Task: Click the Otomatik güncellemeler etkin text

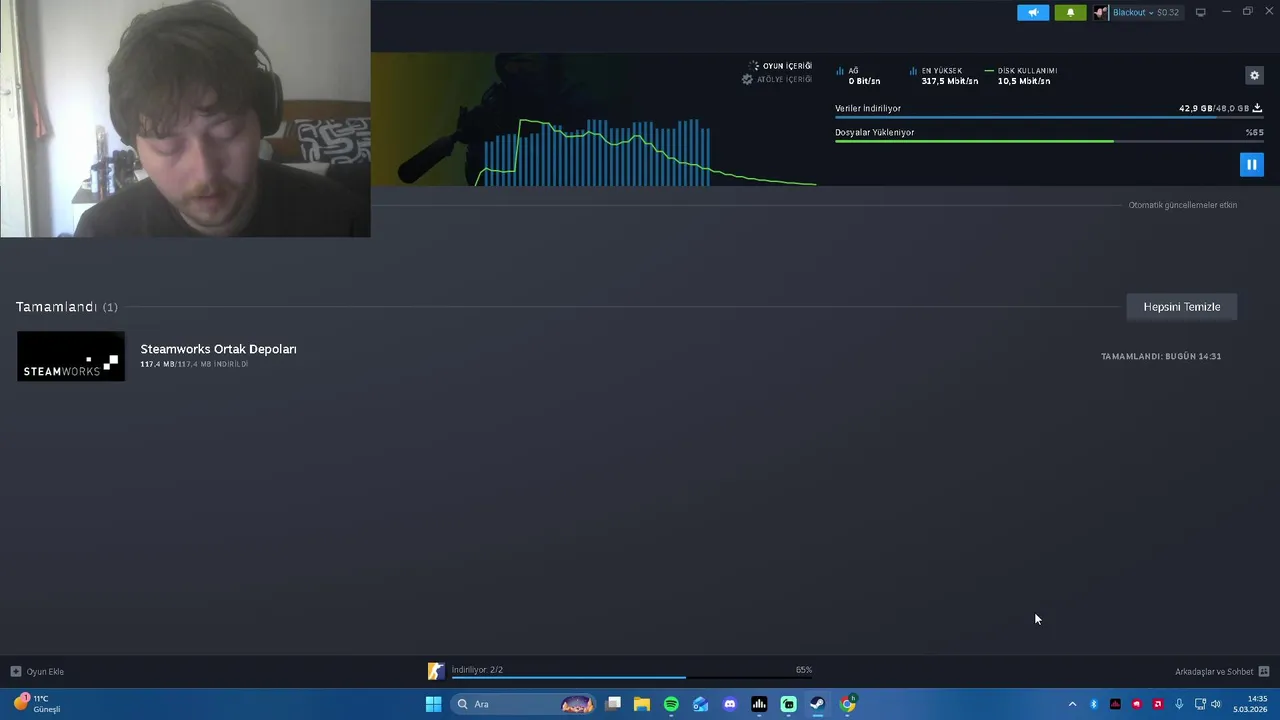Action: tap(1183, 205)
